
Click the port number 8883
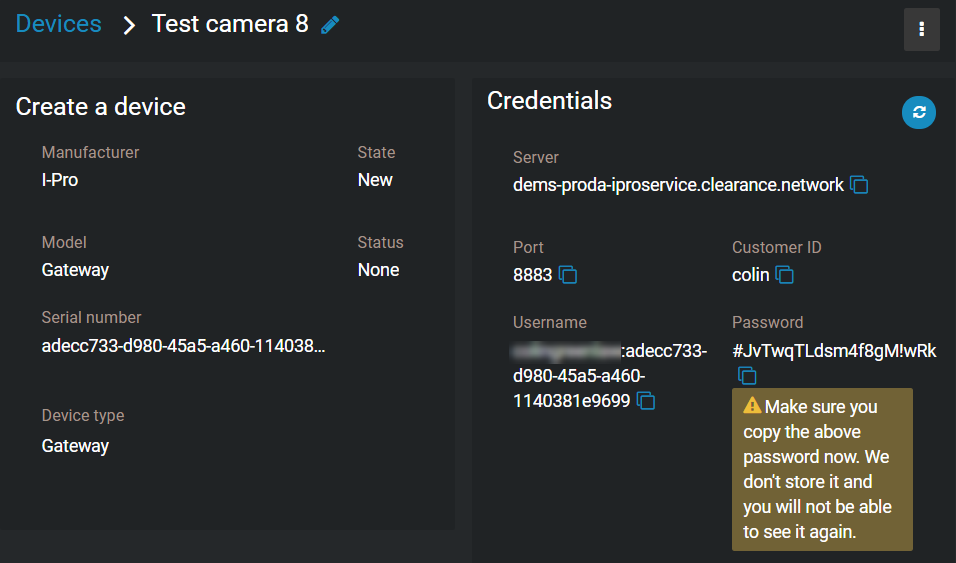point(532,275)
